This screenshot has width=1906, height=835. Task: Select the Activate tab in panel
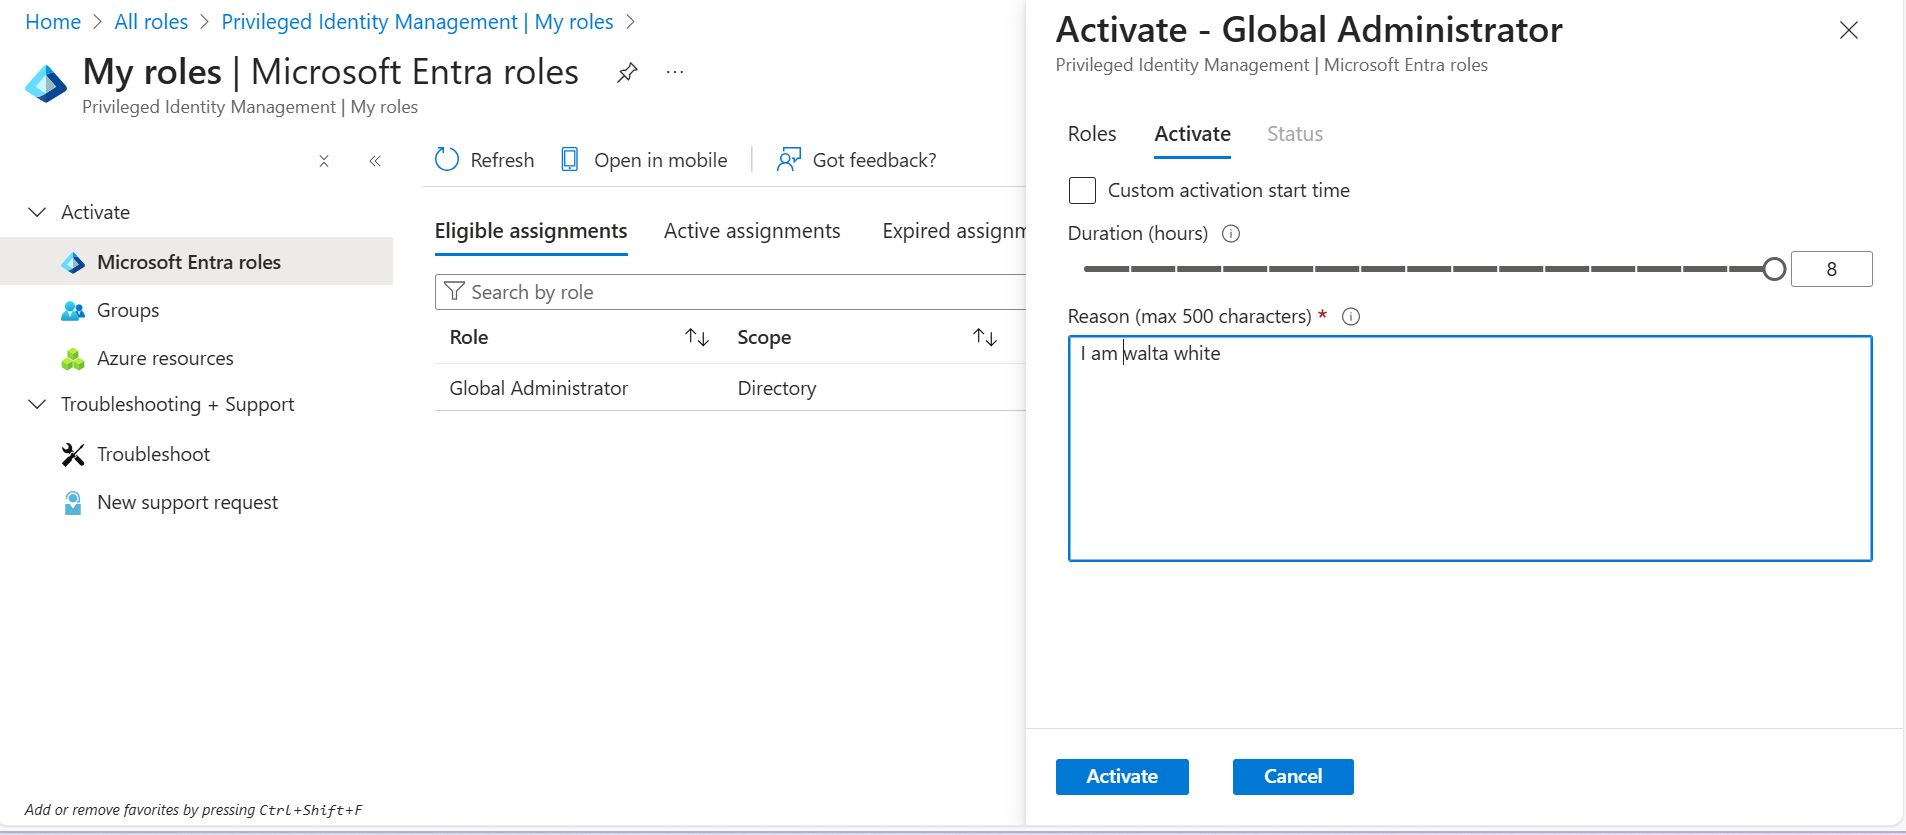click(1192, 134)
